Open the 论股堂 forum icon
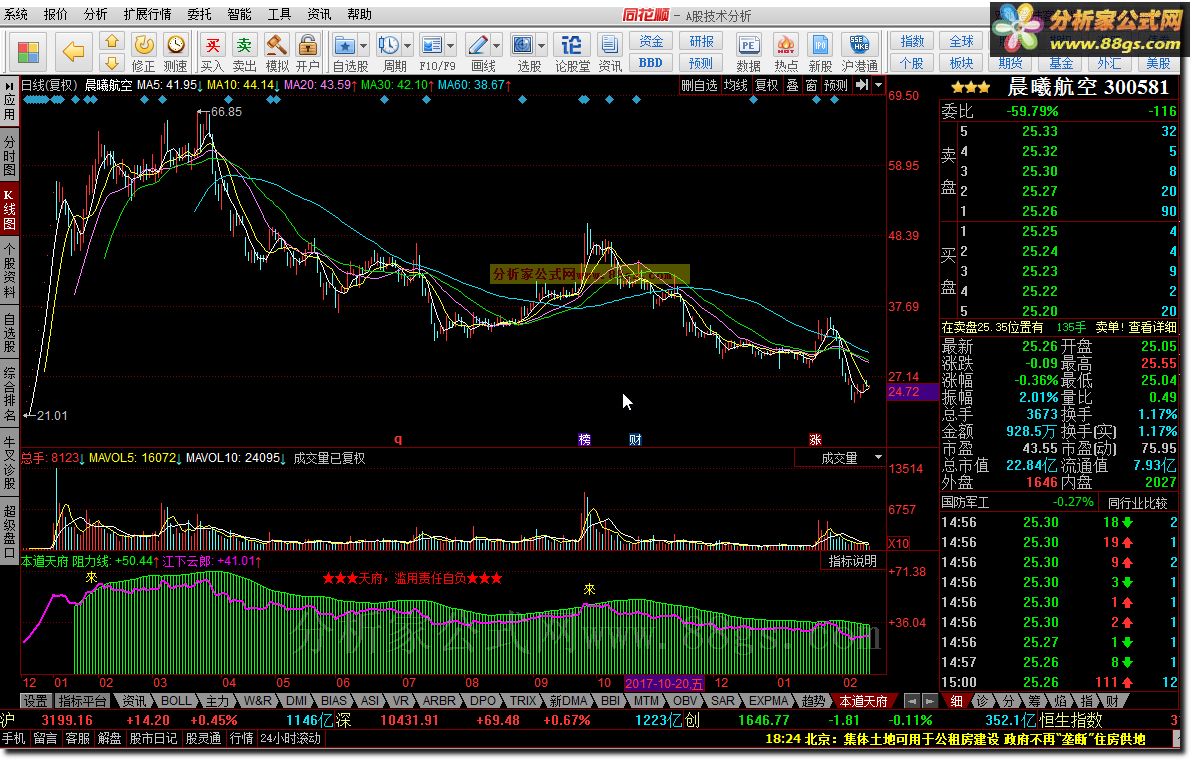The height and width of the screenshot is (760, 1192). 572,52
